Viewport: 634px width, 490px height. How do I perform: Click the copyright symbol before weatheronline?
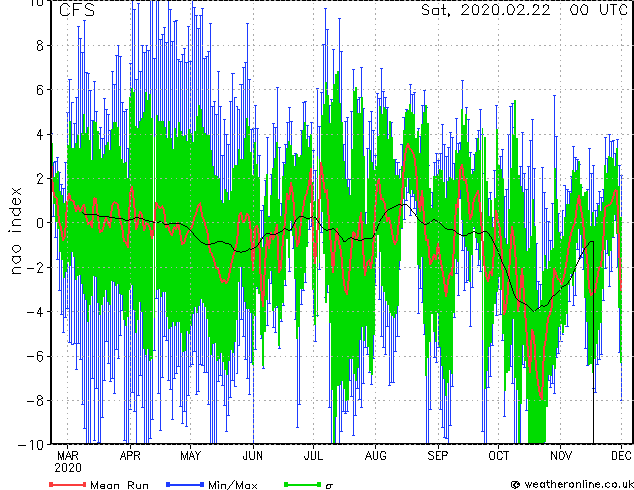515,485
